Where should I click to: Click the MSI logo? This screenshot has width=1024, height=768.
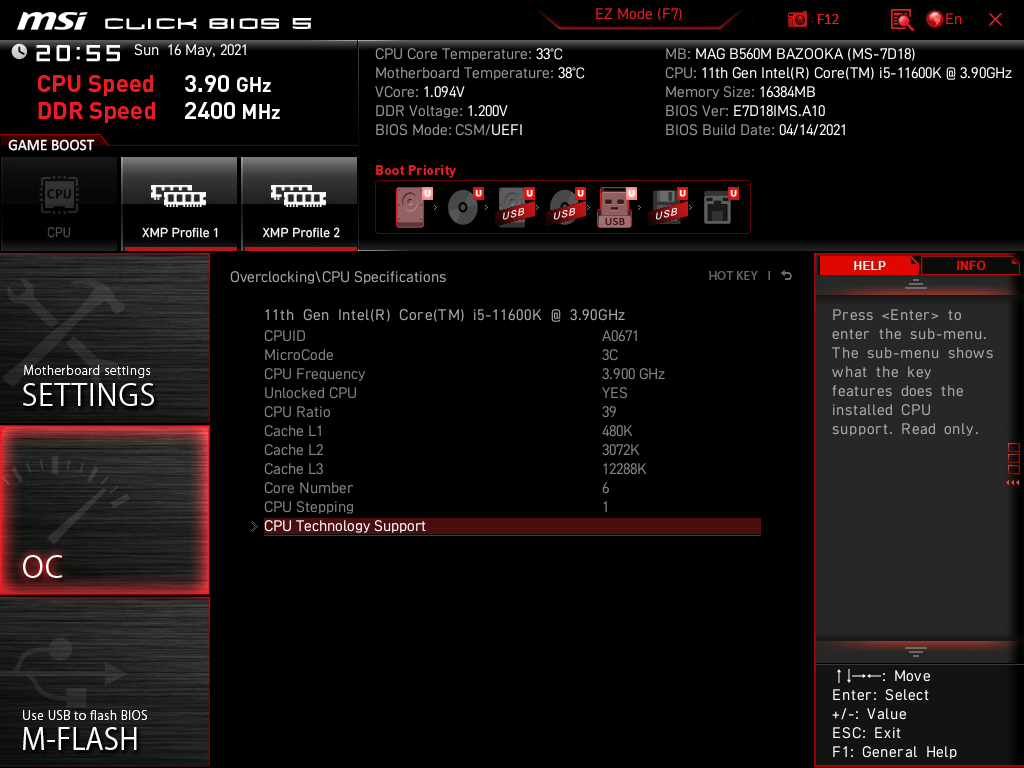(52, 21)
